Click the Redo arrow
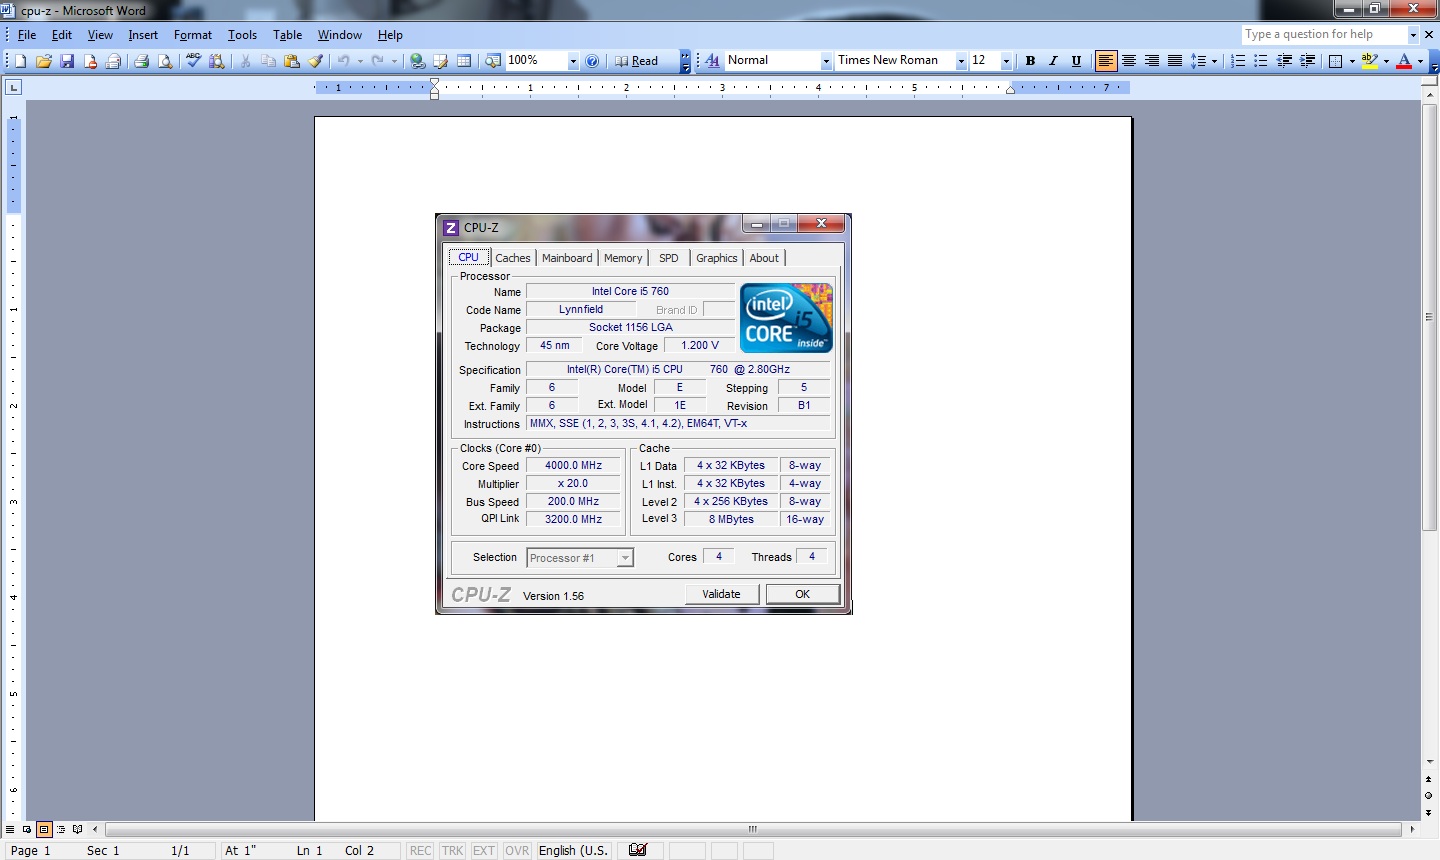The height and width of the screenshot is (860, 1440). click(x=378, y=61)
